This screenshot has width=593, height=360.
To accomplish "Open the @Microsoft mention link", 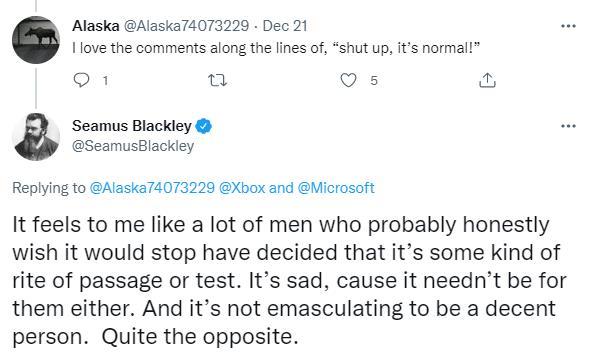I will [x=336, y=188].
